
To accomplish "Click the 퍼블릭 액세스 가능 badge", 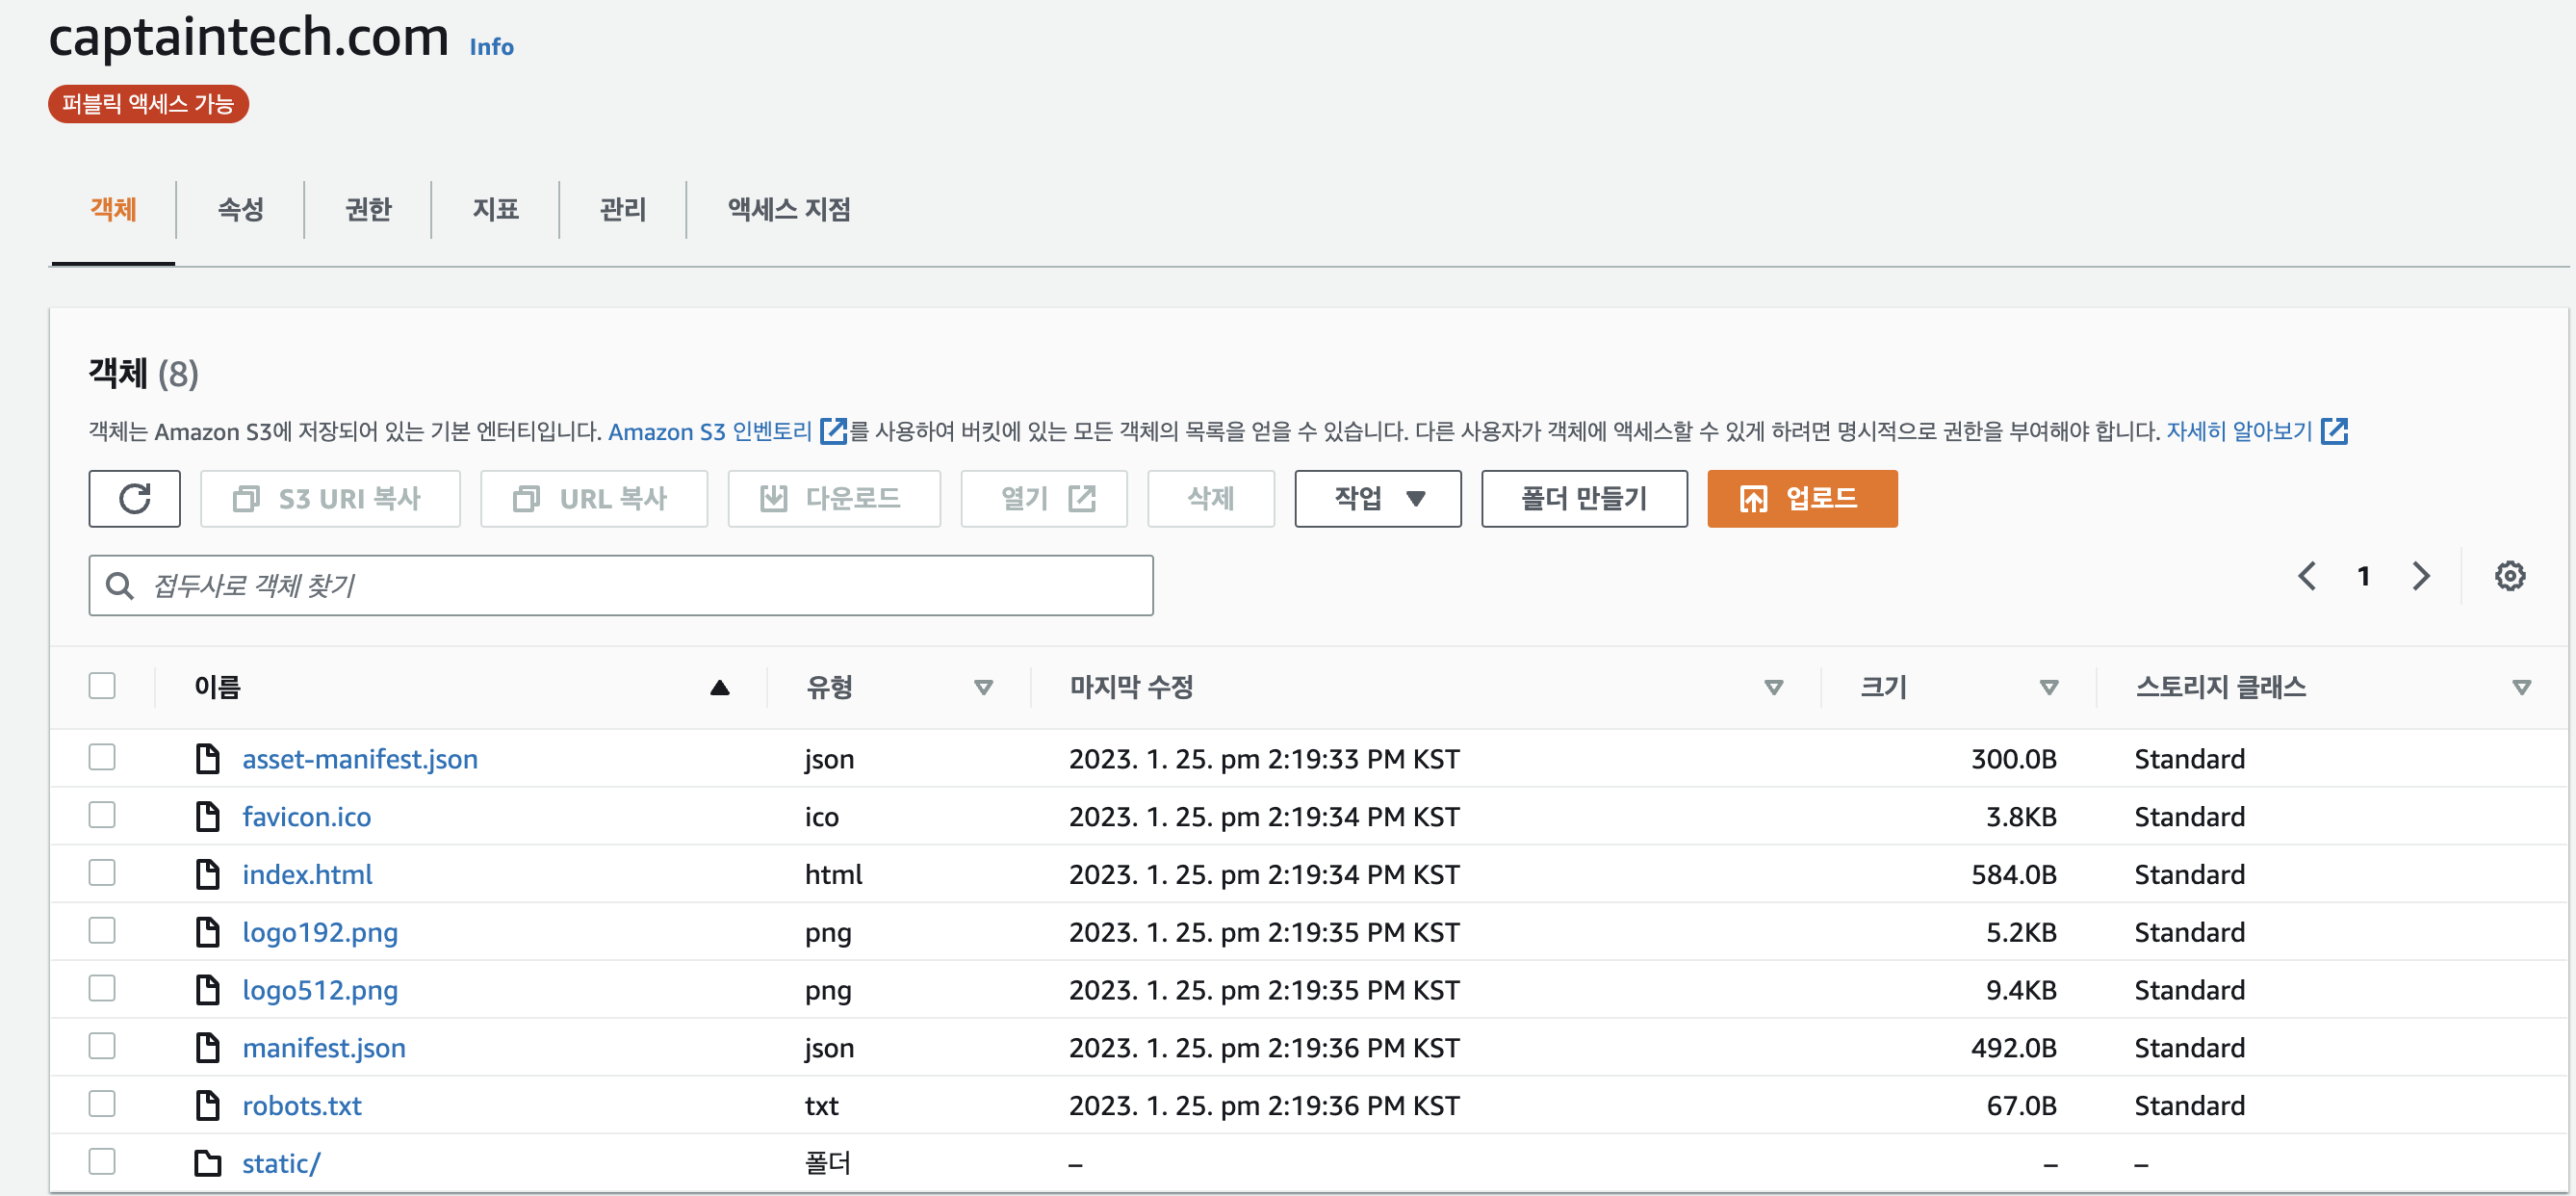I will coord(148,104).
